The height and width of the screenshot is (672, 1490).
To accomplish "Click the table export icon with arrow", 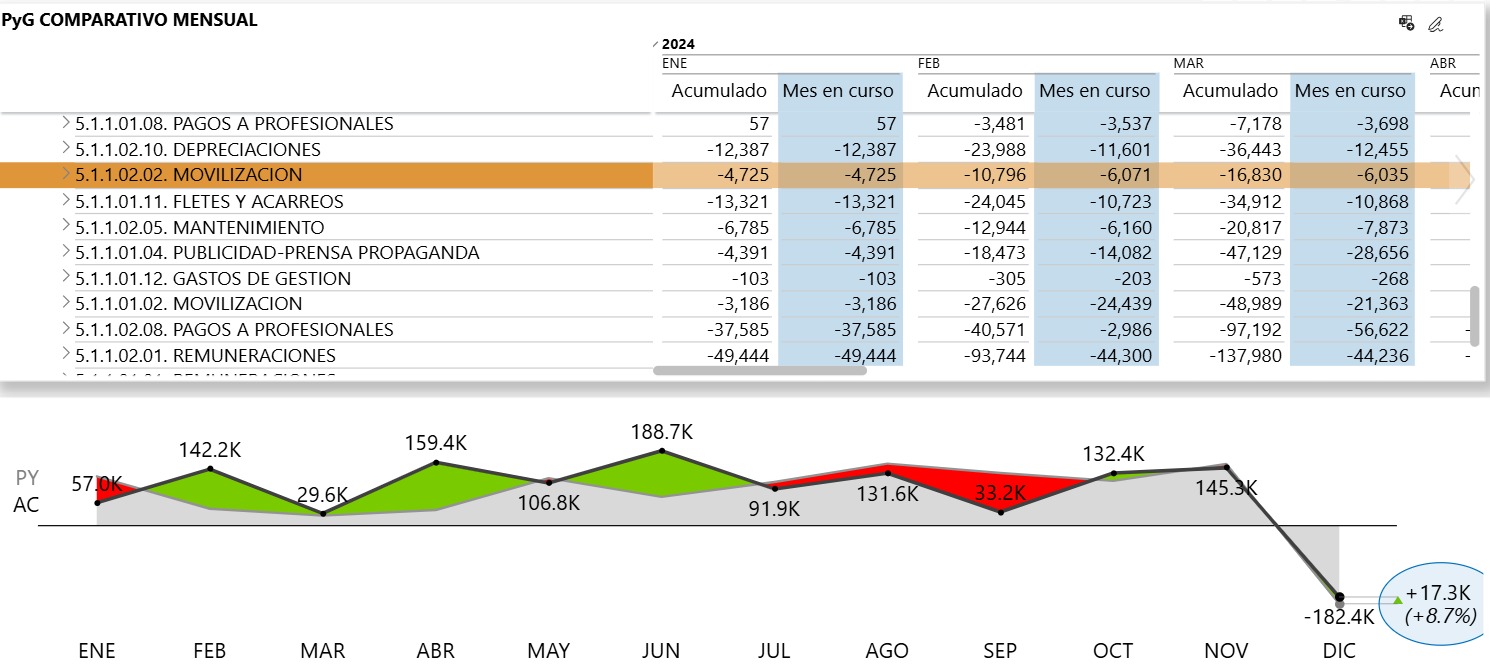I will coord(1406,23).
